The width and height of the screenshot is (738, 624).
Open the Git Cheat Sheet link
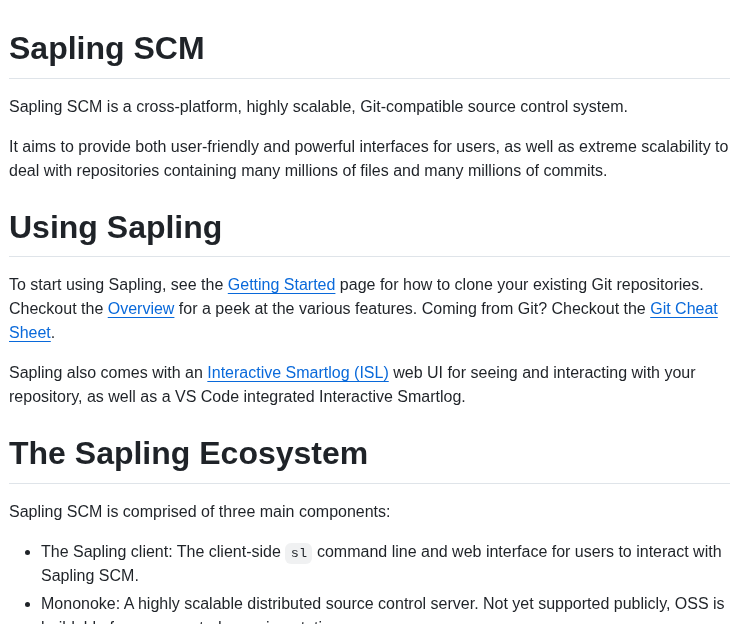click(x=363, y=320)
